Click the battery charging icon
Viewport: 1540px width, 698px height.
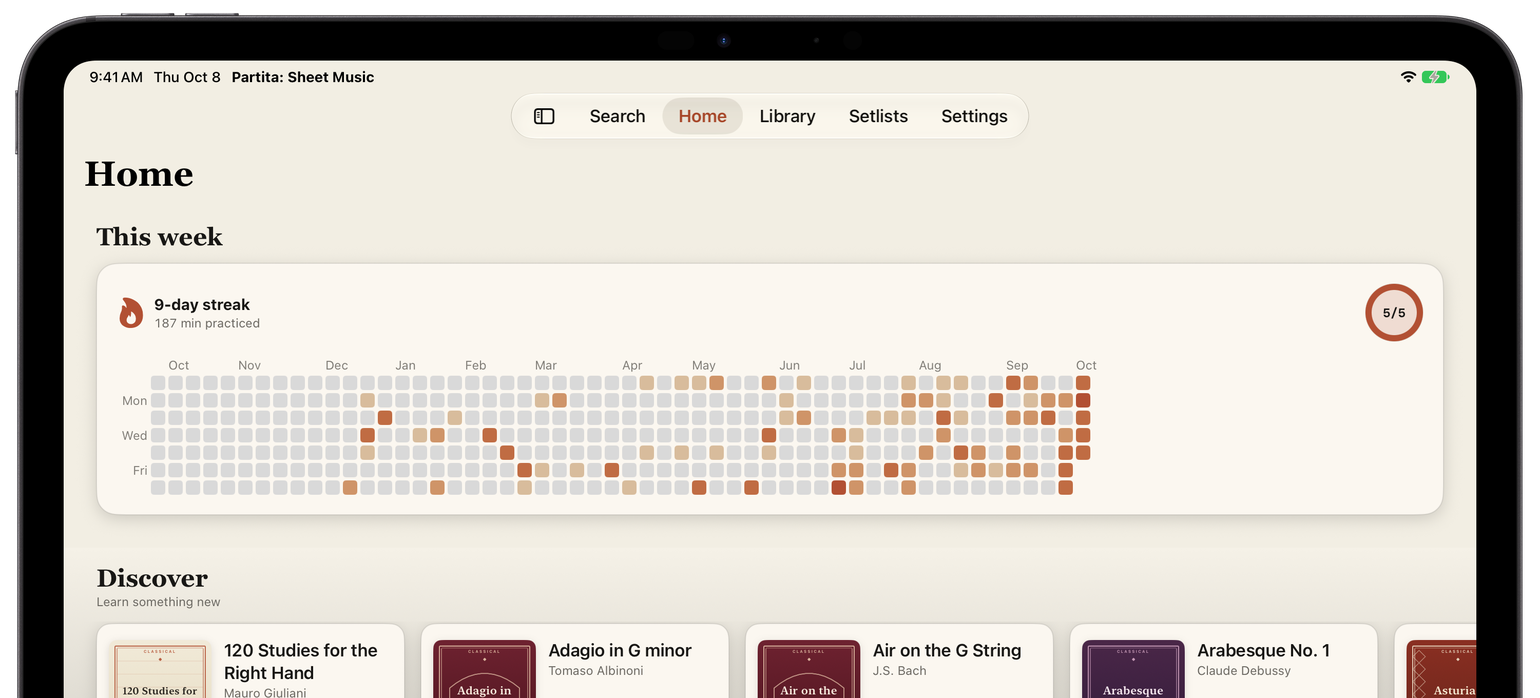1436,77
